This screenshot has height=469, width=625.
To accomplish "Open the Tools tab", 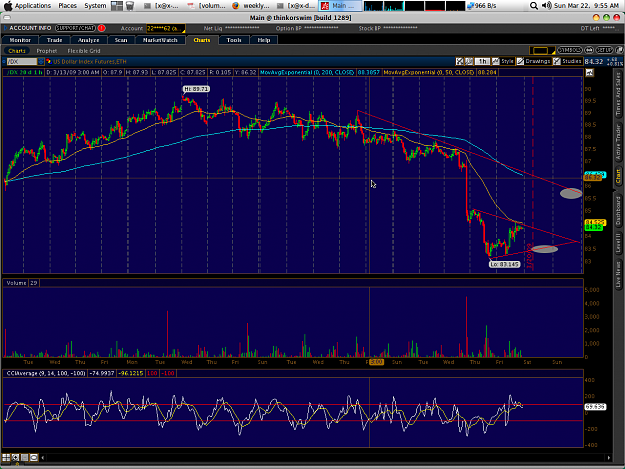I will pyautogui.click(x=234, y=40).
